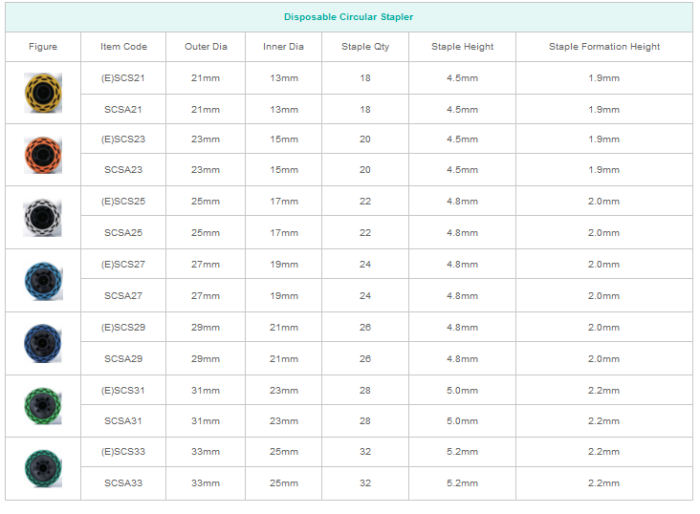Click the teal 33mm stapler image
The width and height of the screenshot is (700, 514).
tap(43, 468)
